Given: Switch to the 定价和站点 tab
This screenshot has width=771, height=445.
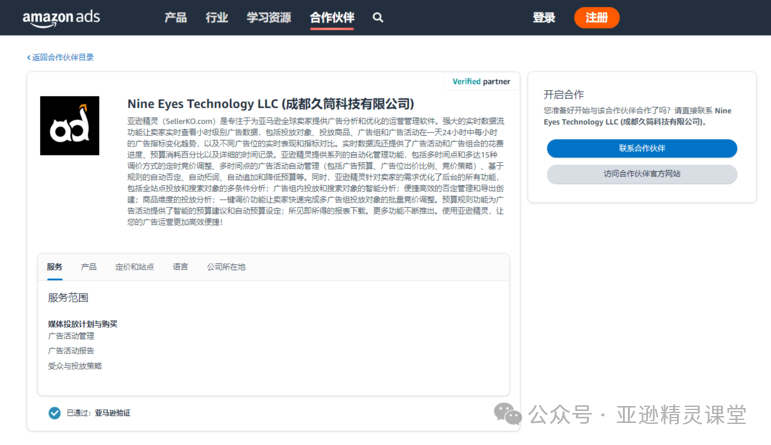Looking at the screenshot, I should [135, 267].
